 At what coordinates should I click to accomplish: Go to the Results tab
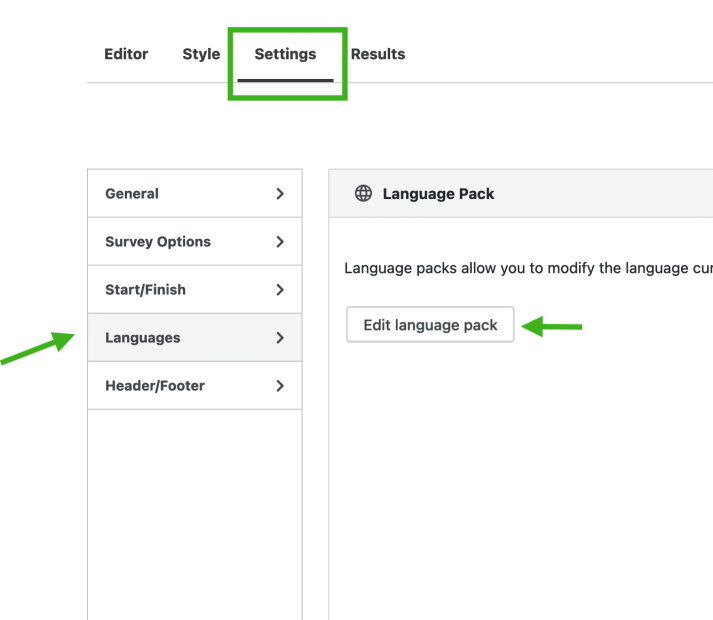pyautogui.click(x=378, y=54)
